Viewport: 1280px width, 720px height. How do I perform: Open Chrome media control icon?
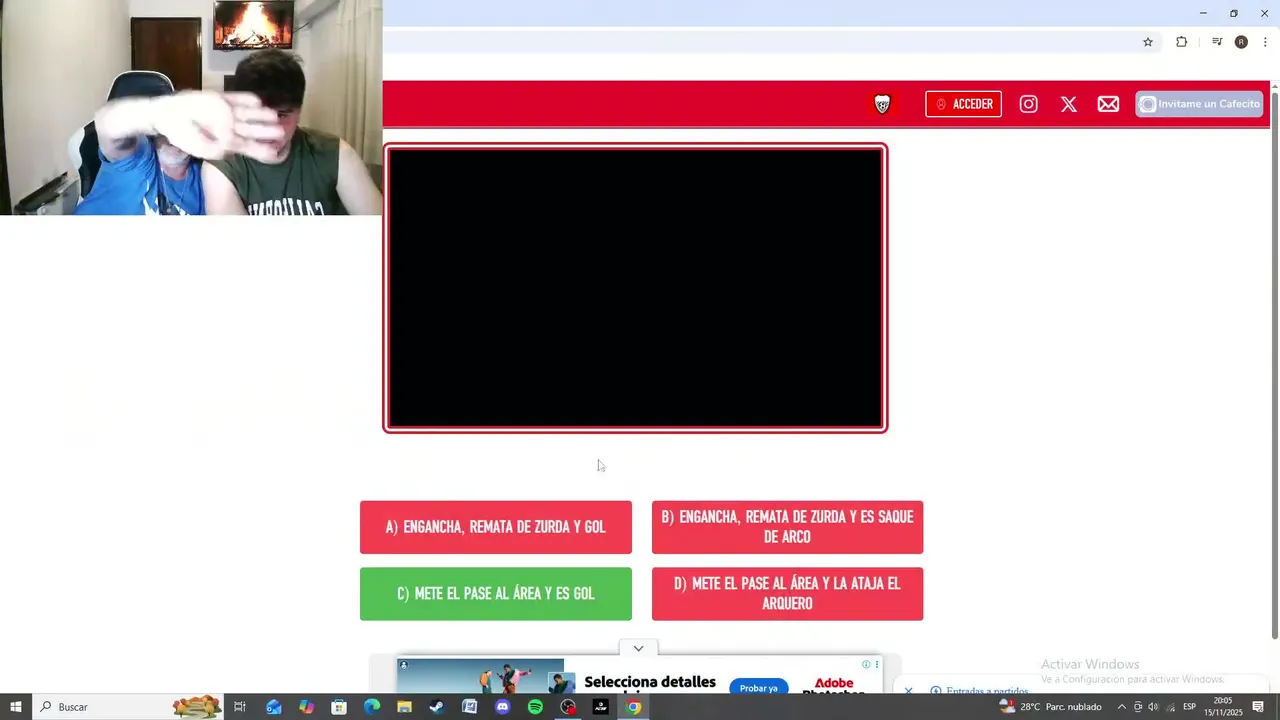tap(1217, 42)
